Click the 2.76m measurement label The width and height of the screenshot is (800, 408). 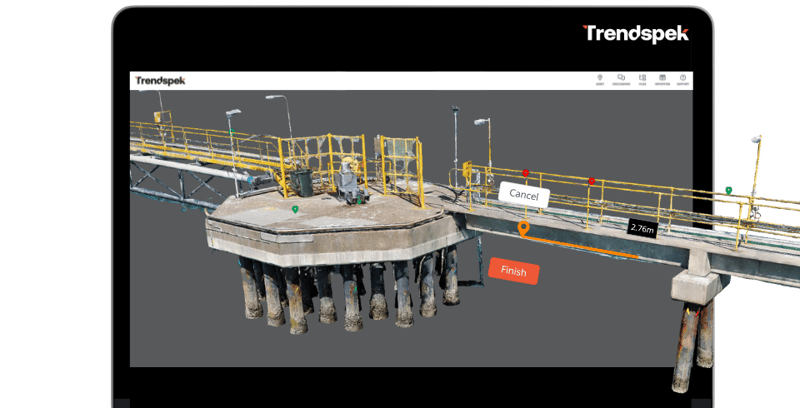coord(642,228)
